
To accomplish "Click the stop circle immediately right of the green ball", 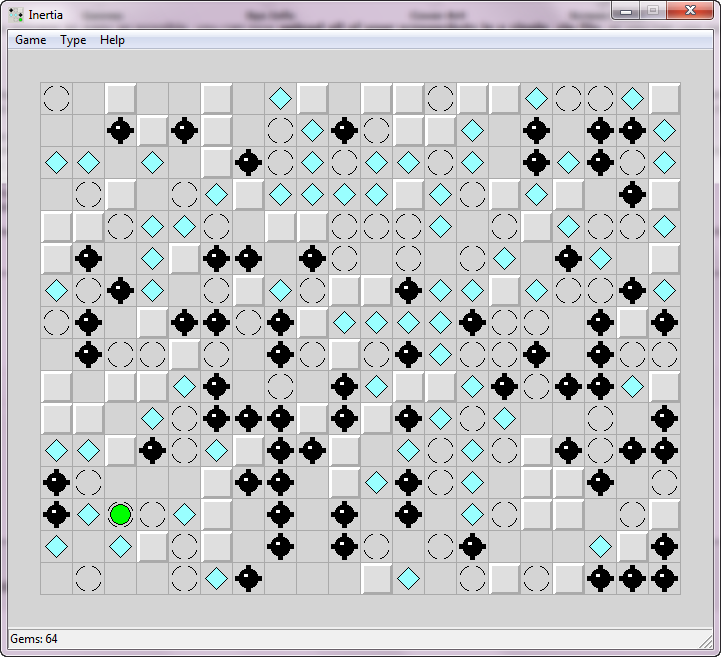I will click(153, 514).
